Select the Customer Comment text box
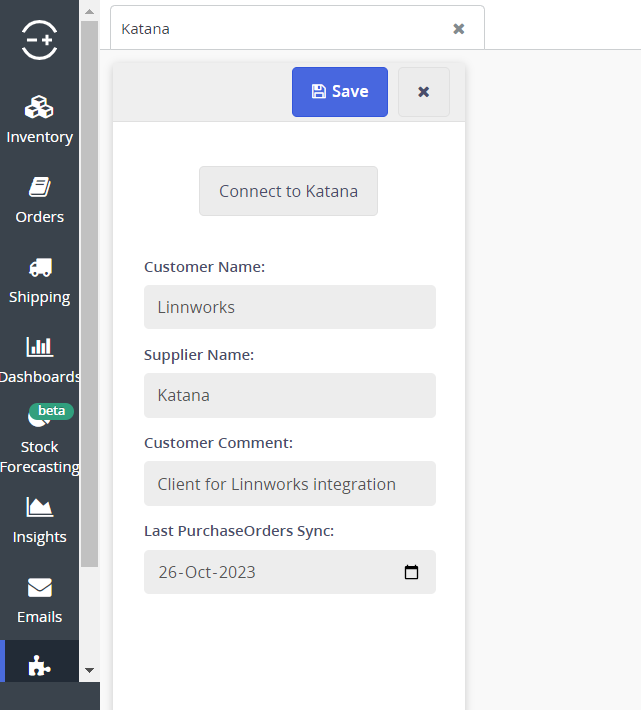 click(x=289, y=484)
